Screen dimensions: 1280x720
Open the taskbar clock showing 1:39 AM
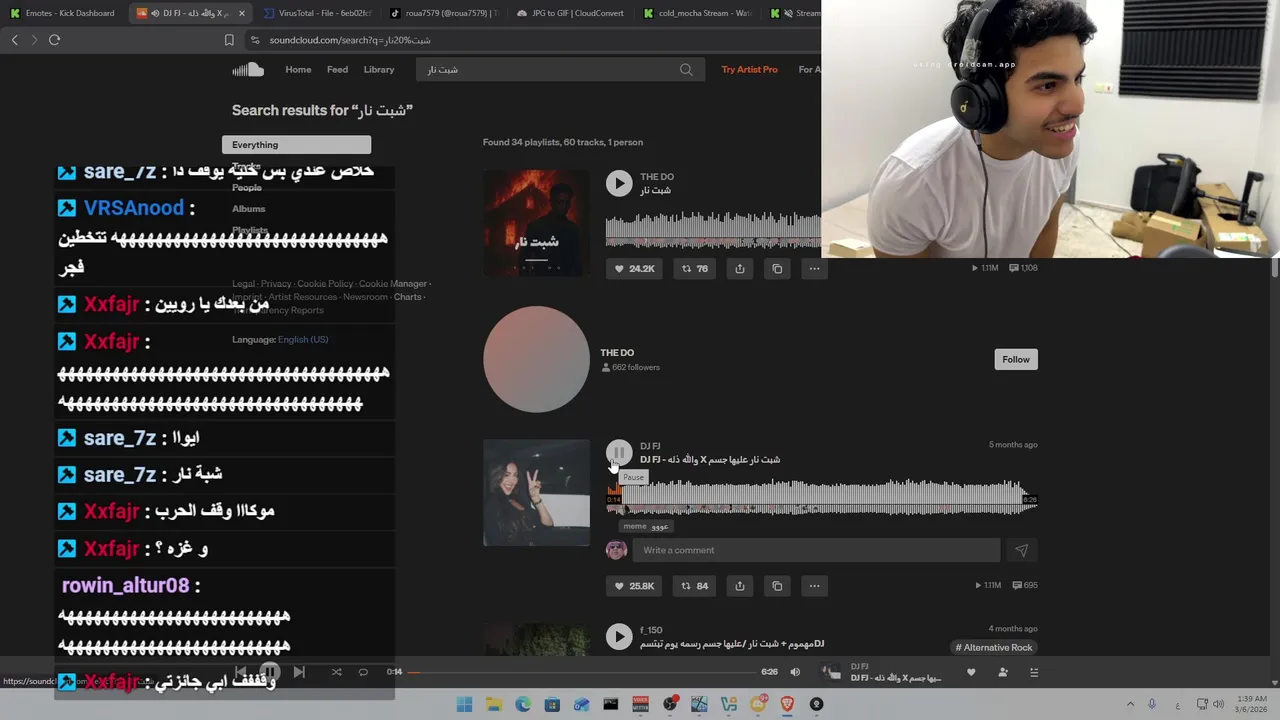point(1251,704)
